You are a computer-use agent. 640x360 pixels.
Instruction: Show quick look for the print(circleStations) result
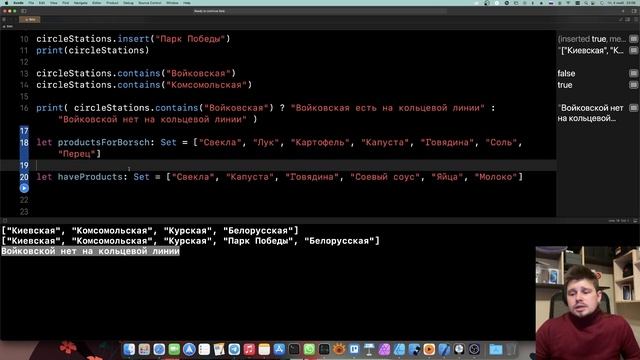633,51
